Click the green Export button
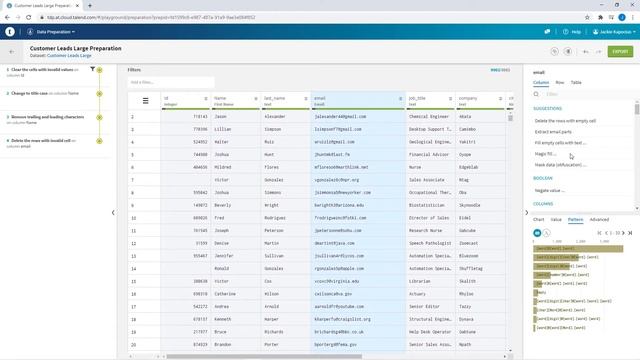 pos(620,51)
